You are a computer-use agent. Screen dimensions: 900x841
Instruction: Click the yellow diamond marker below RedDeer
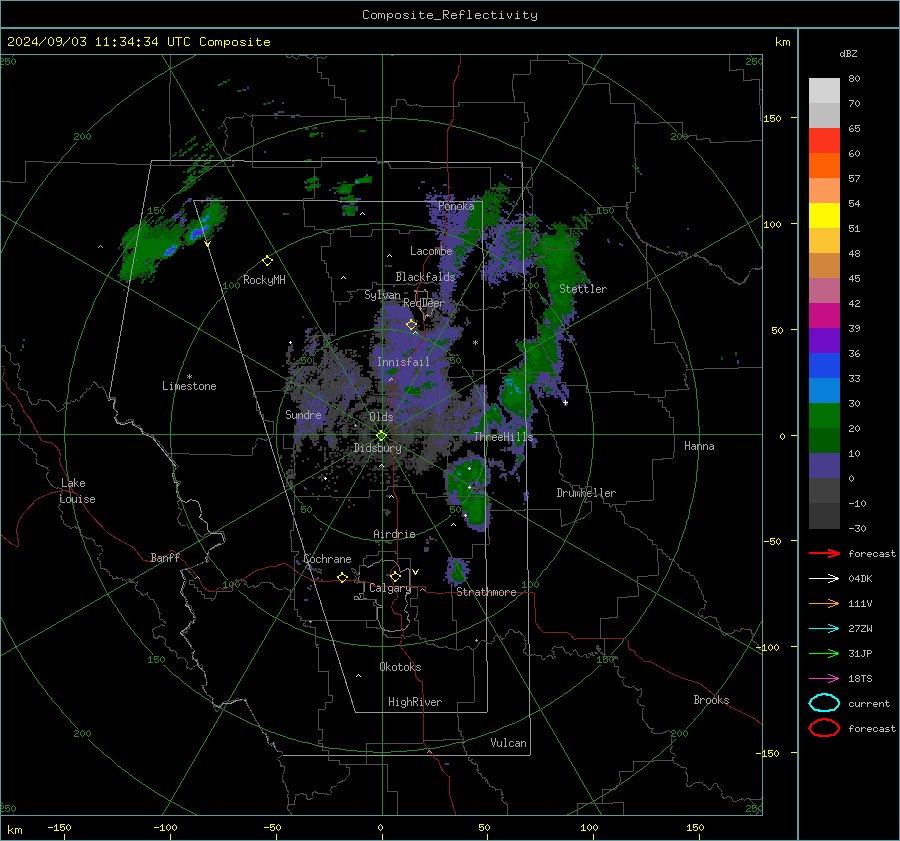411,325
